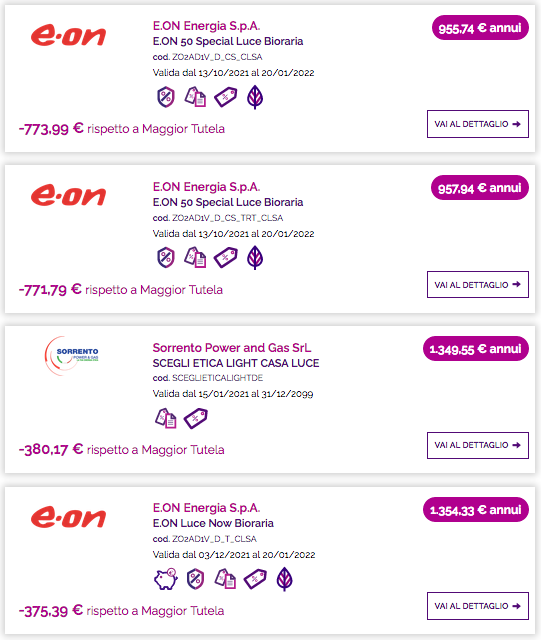541x640 pixels.
Task: Click price tag icon in Sorrento offer
Action: coord(196,418)
